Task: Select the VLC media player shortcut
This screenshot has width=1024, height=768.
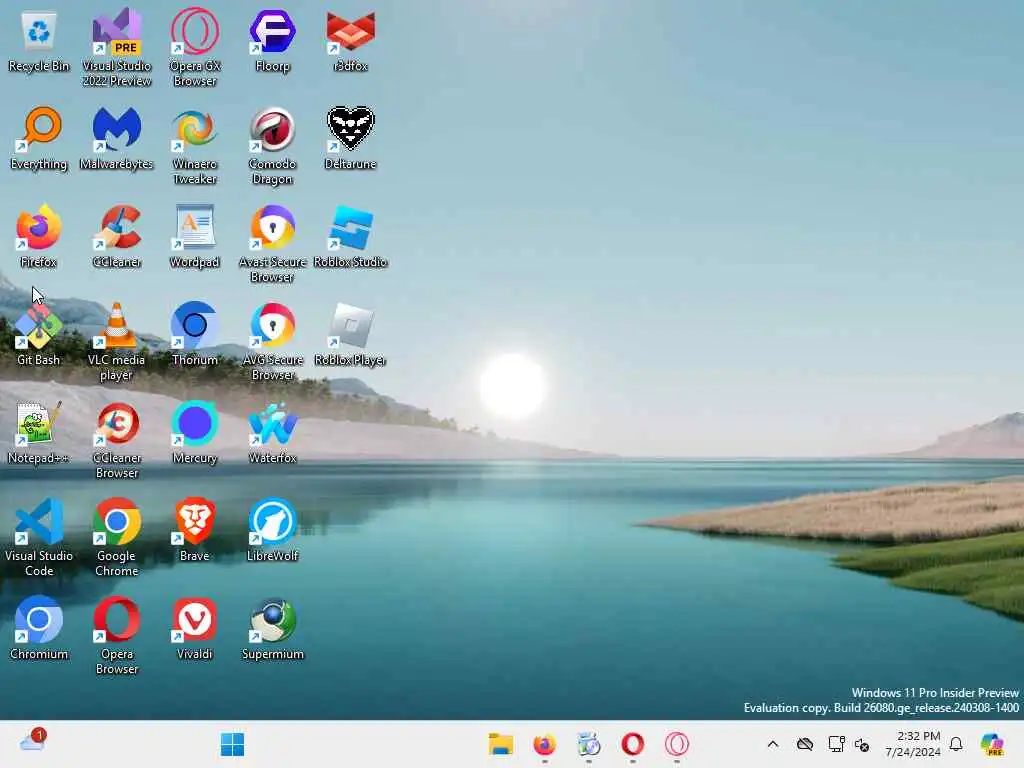Action: point(117,342)
